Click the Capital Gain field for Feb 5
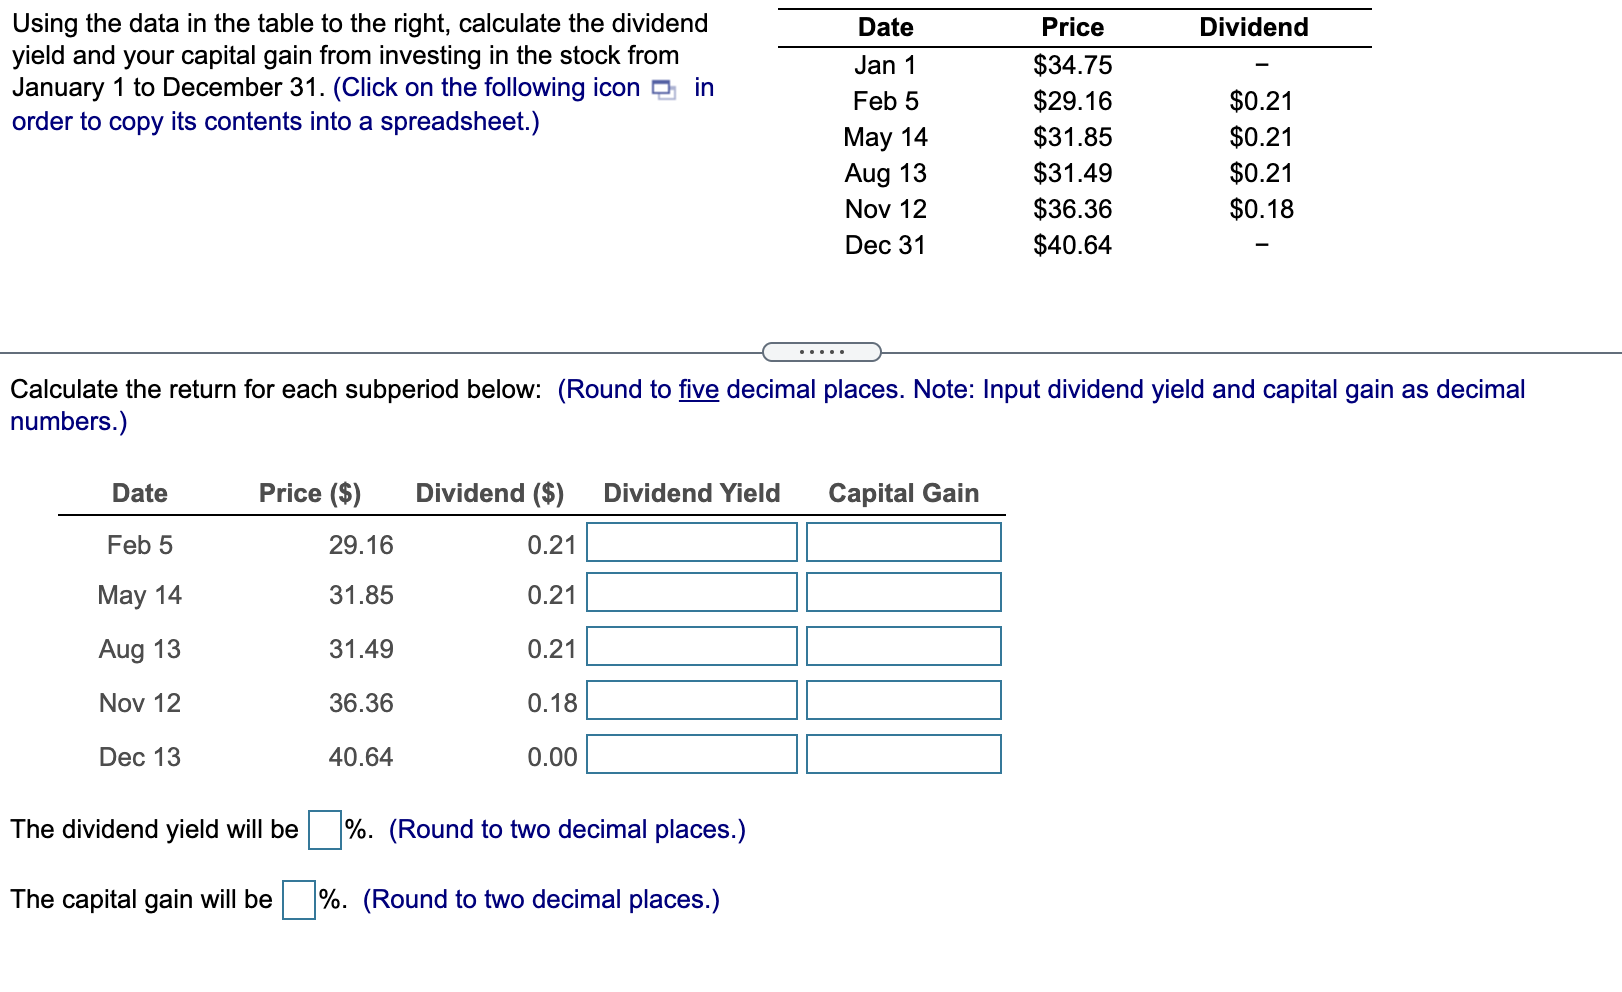This screenshot has height=992, width=1622. pyautogui.click(x=901, y=542)
